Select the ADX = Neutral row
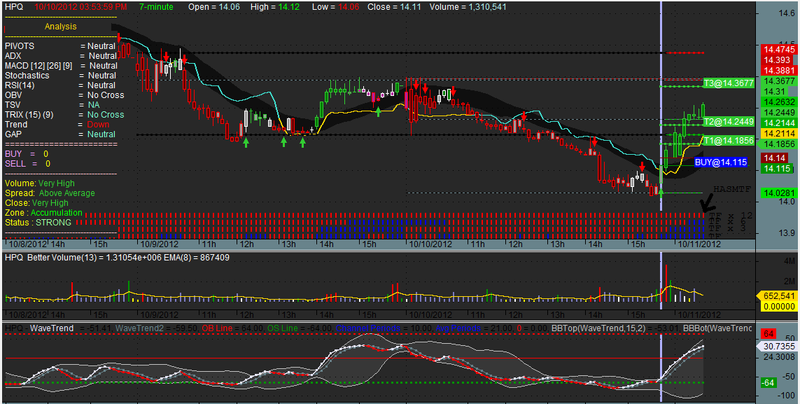 [61, 56]
